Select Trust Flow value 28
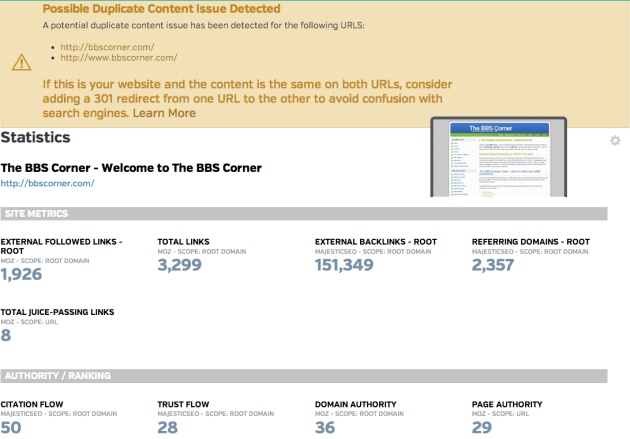 point(168,427)
